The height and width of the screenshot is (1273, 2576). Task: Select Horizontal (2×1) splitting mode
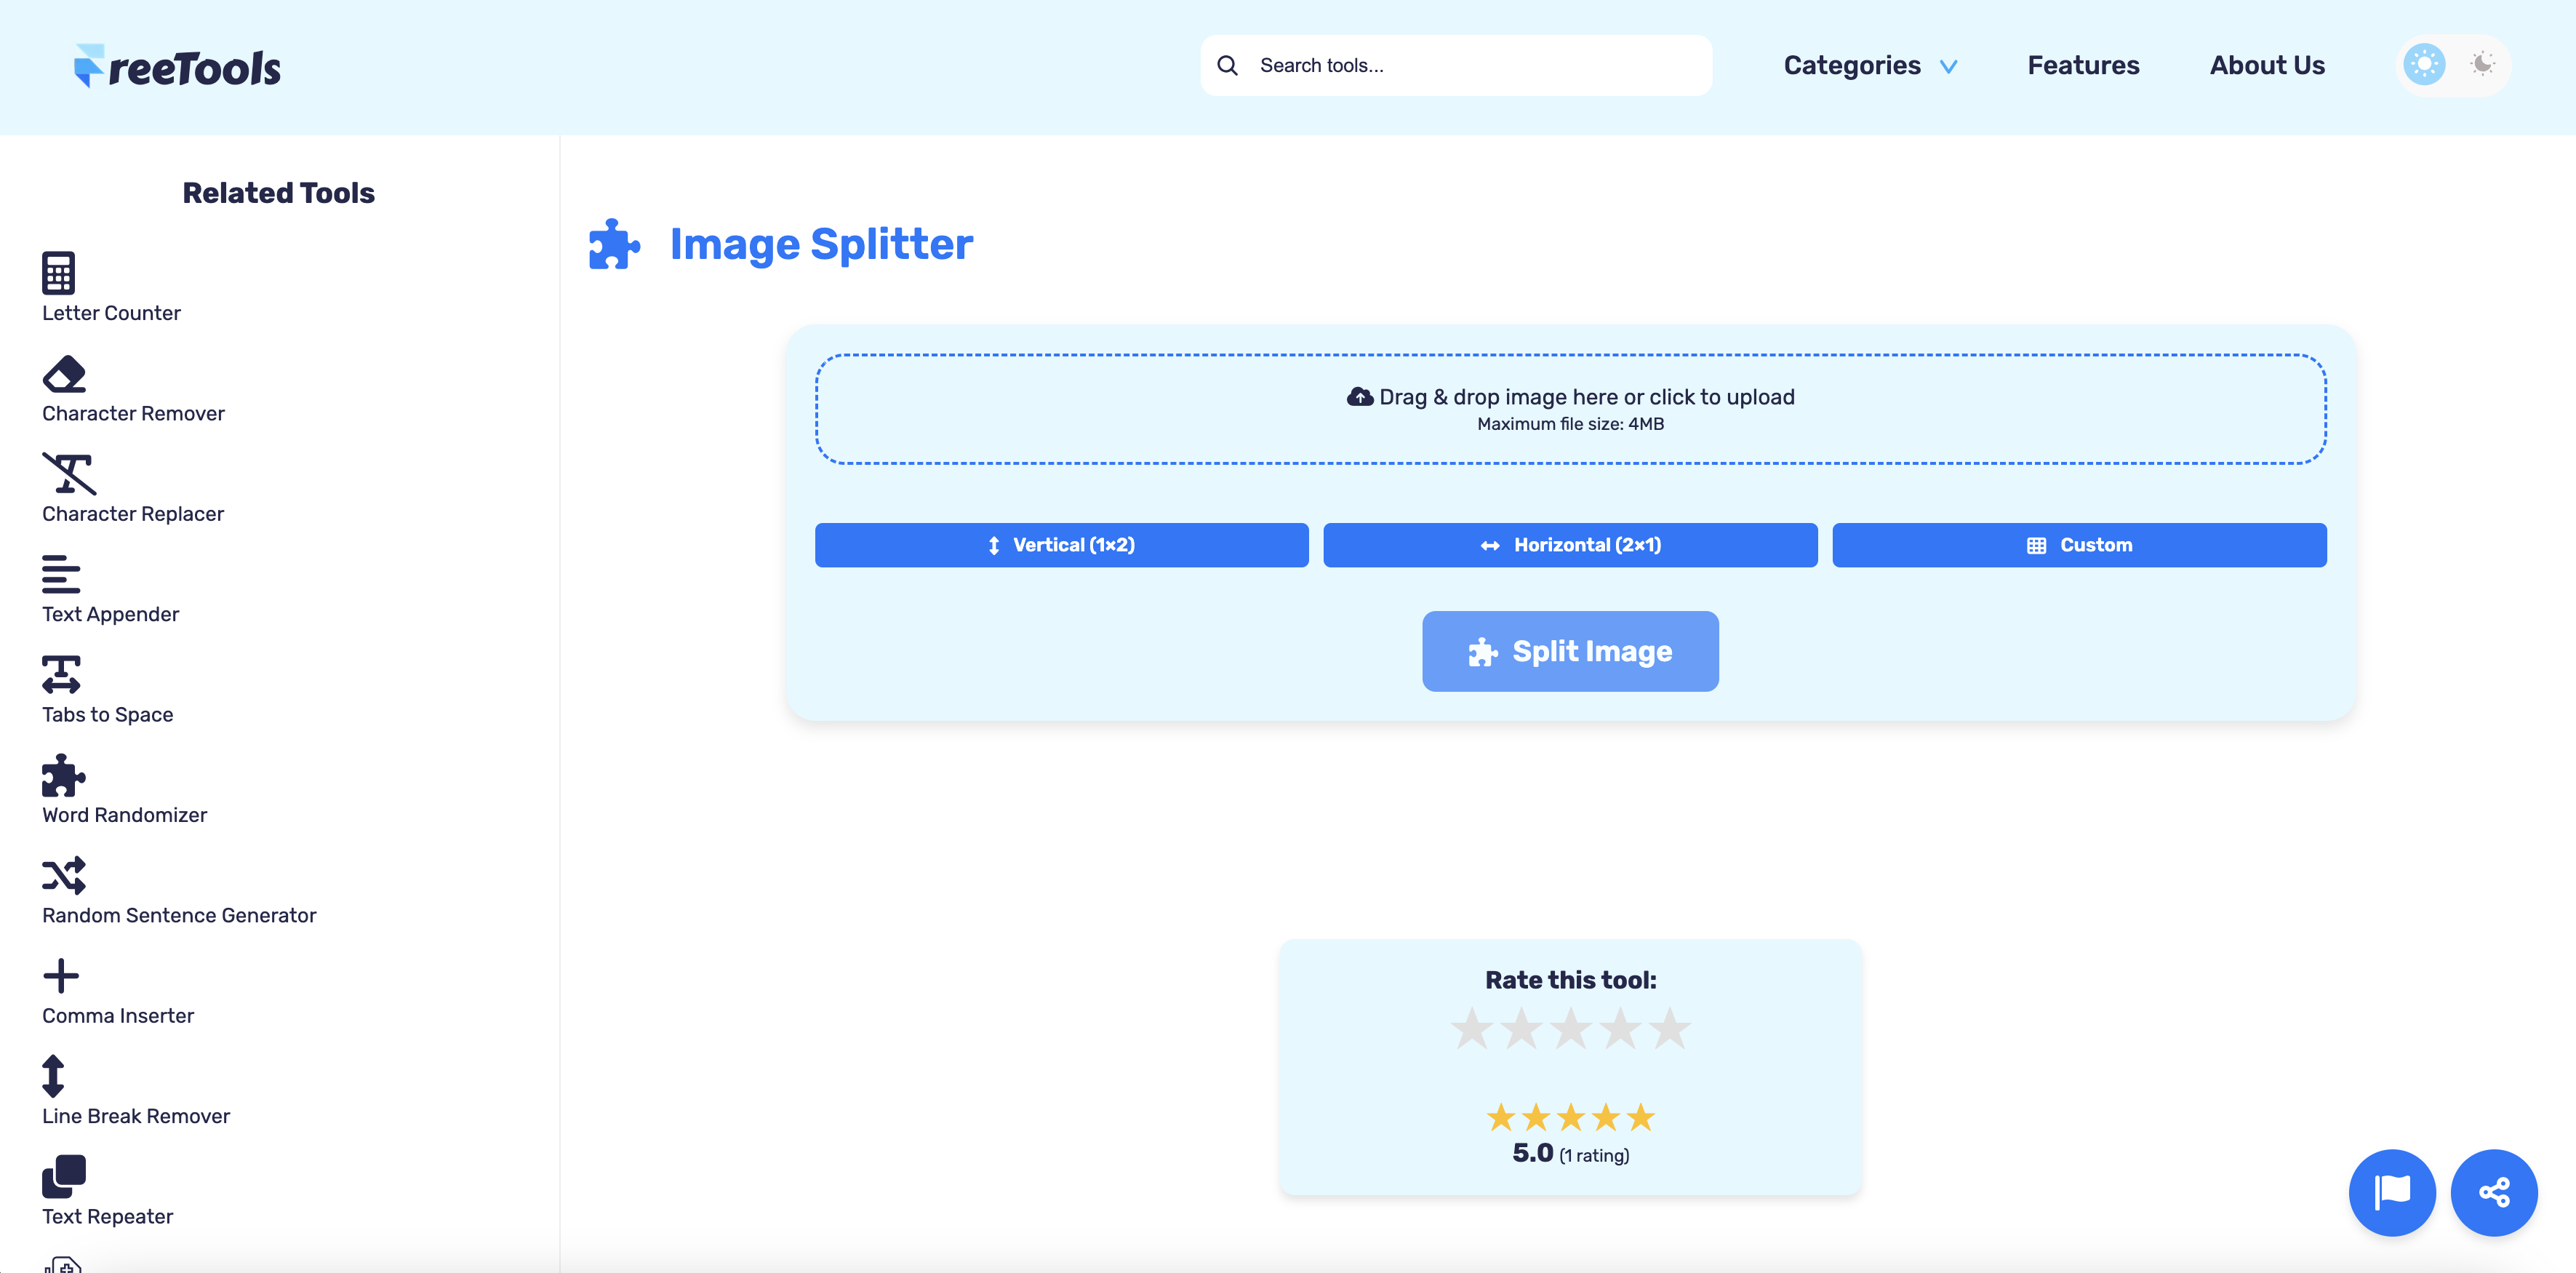[x=1570, y=545]
